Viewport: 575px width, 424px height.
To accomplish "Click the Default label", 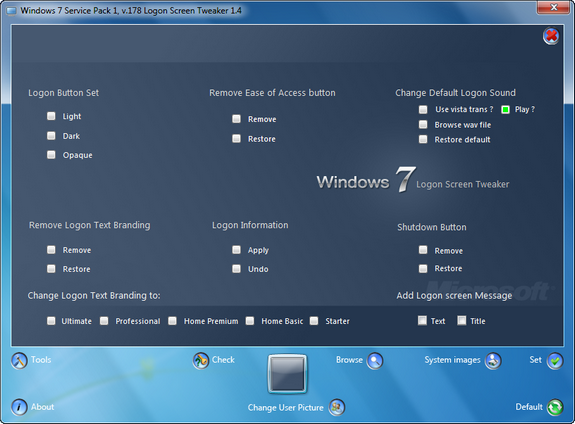I will (x=529, y=407).
